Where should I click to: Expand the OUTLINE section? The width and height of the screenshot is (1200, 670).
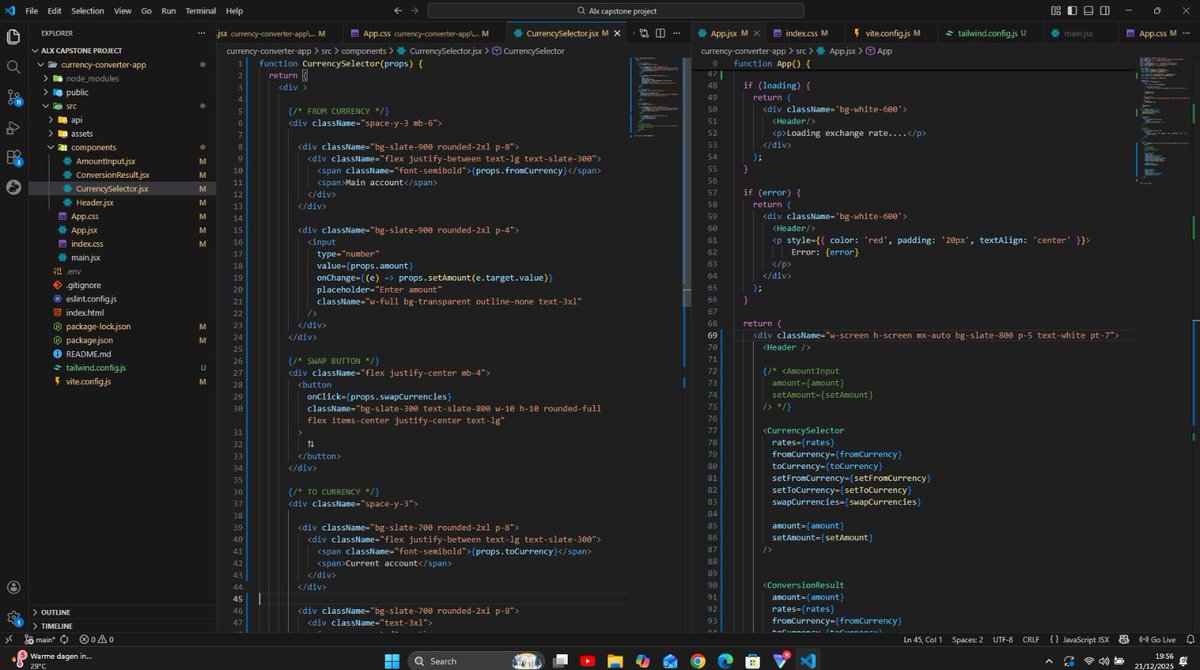pyautogui.click(x=55, y=612)
